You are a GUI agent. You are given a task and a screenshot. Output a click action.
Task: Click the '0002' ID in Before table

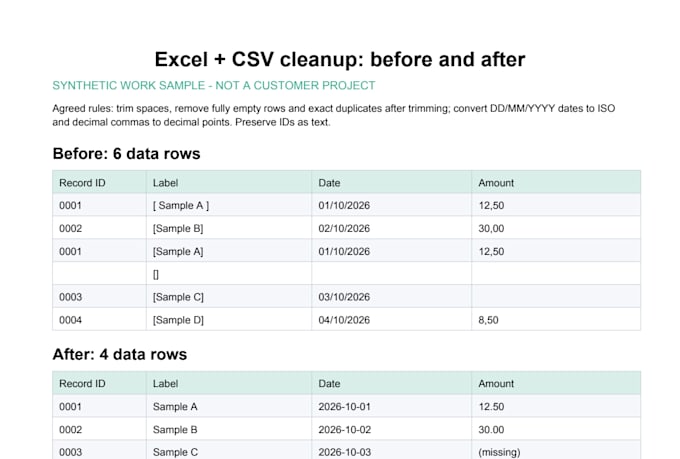tap(99, 228)
